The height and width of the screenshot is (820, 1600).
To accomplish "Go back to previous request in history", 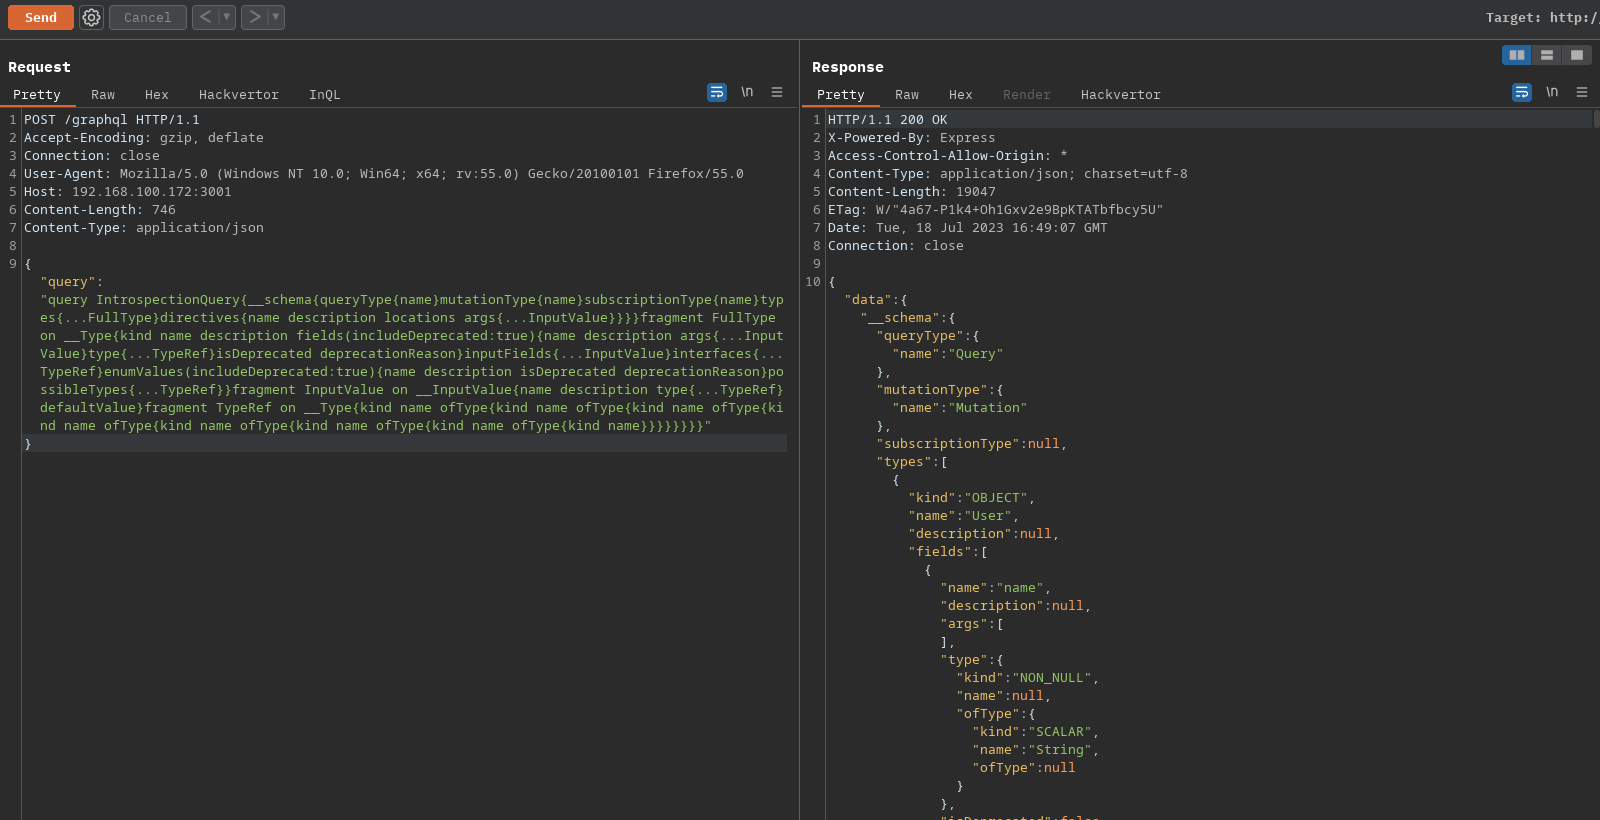I will (205, 17).
